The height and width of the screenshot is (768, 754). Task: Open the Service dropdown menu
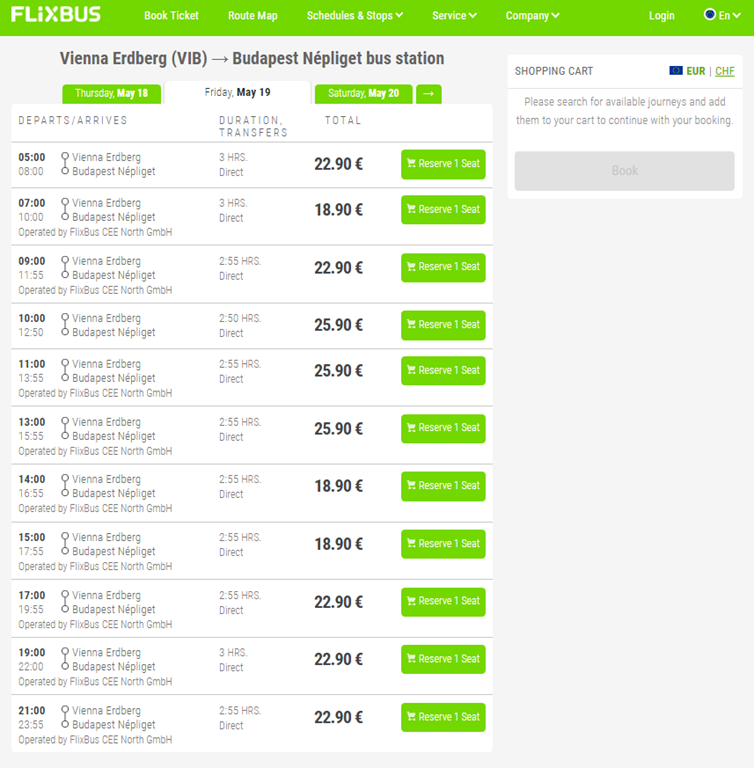point(454,16)
